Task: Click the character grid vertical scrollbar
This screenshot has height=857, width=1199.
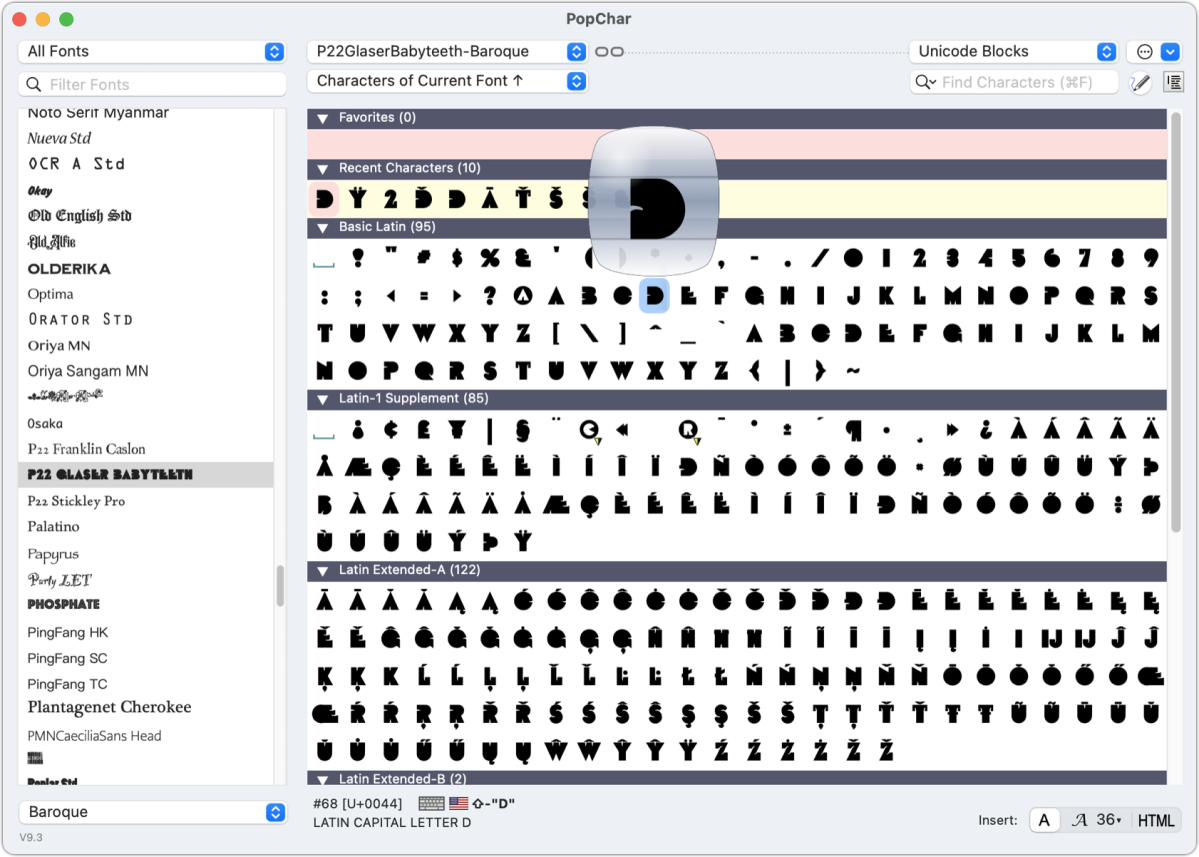Action: (x=1175, y=321)
